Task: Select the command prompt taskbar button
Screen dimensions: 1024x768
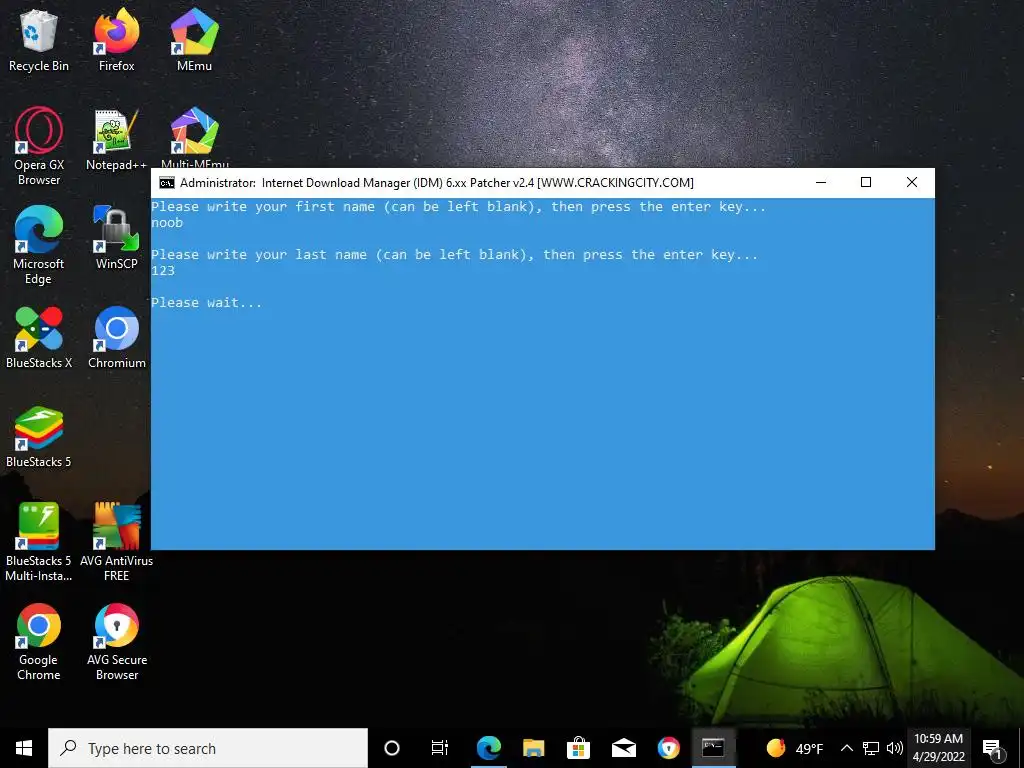Action: coord(712,748)
